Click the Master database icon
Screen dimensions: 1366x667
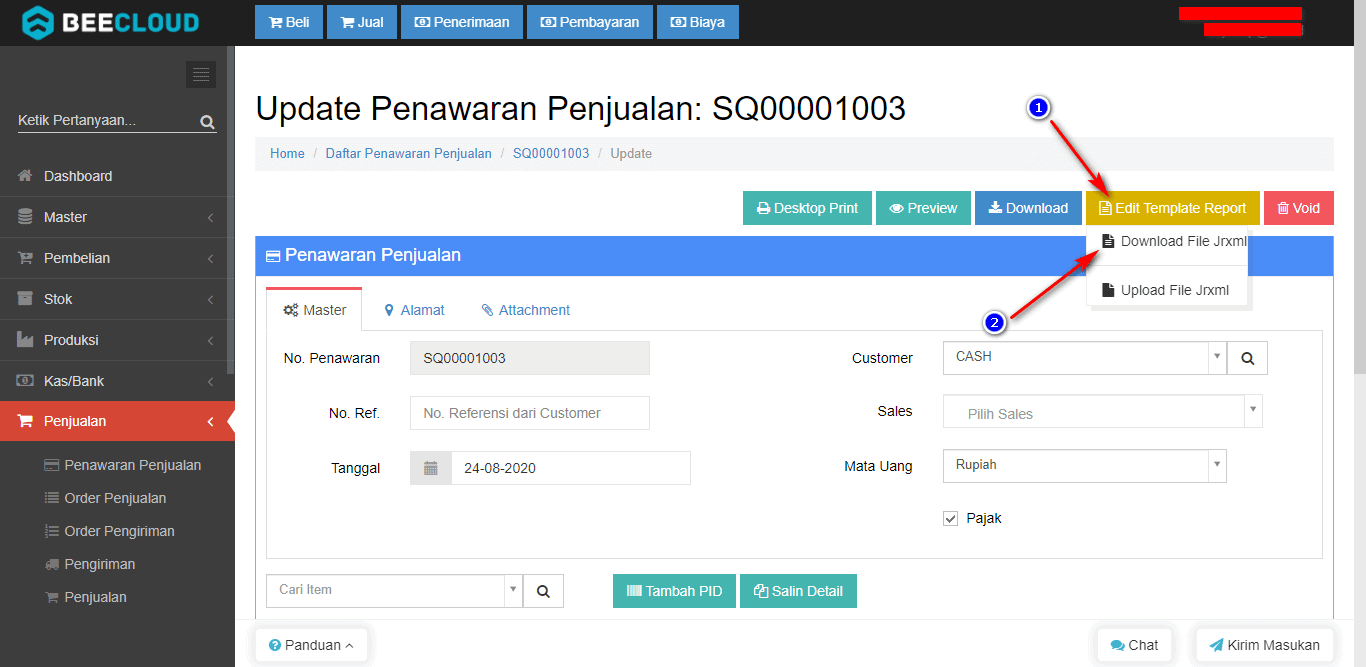26,217
